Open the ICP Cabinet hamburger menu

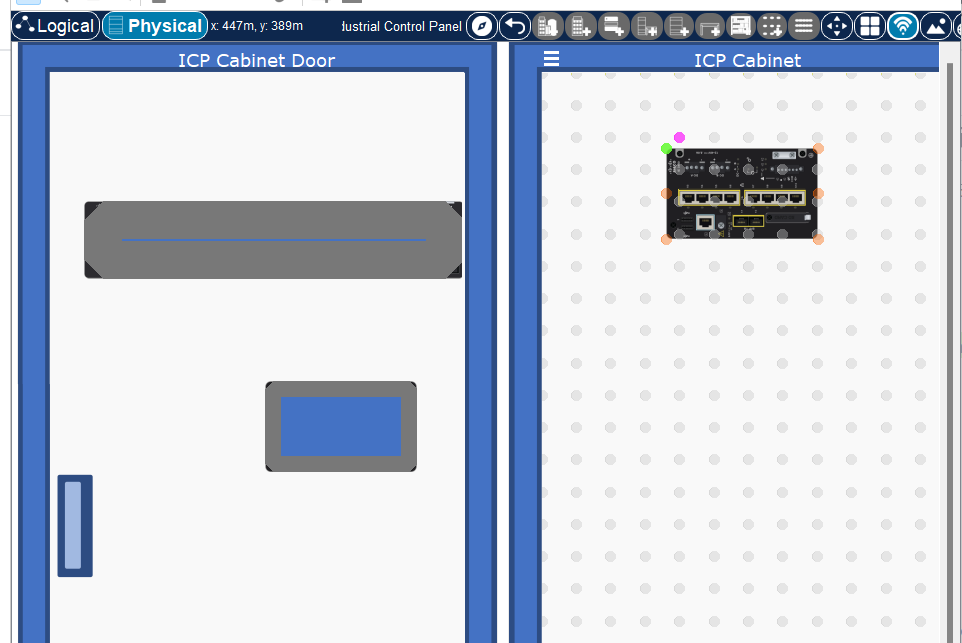tap(551, 59)
